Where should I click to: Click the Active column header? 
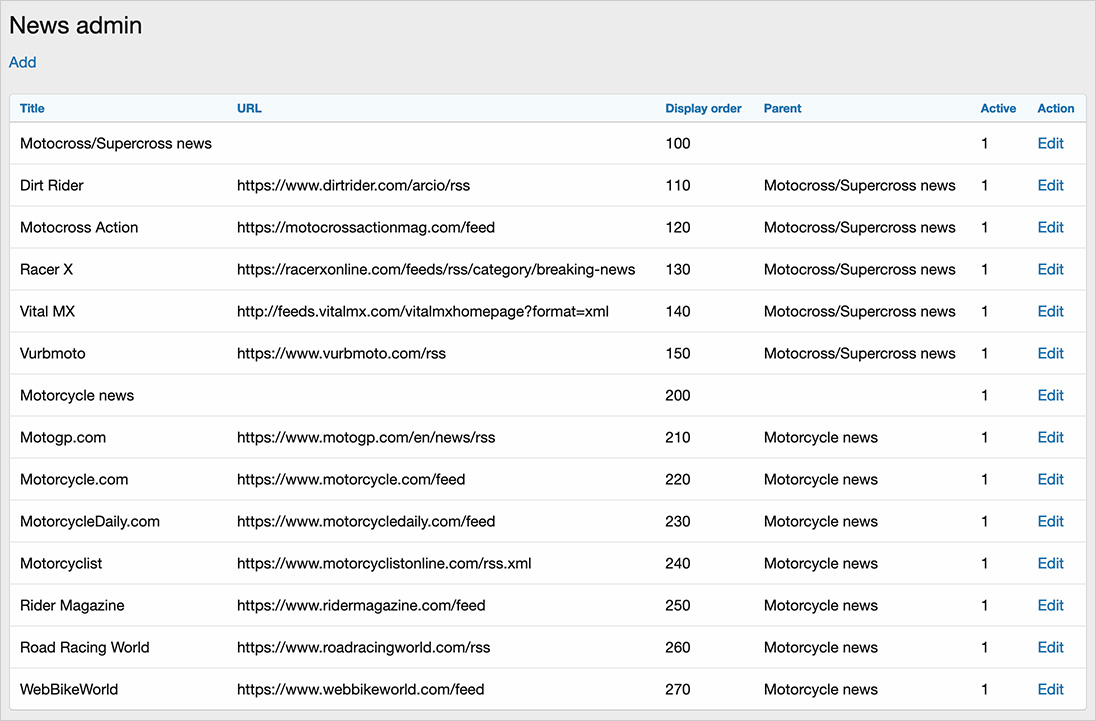pos(998,108)
